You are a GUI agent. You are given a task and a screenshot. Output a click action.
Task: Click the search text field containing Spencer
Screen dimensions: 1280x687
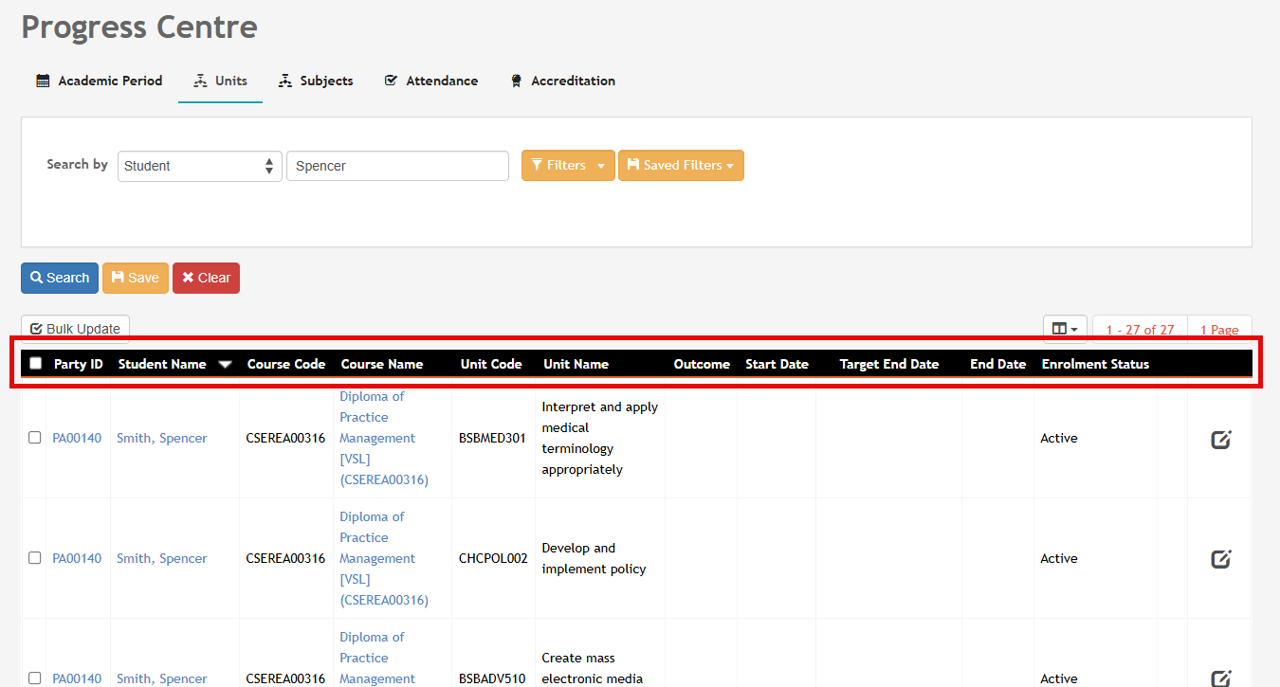(x=397, y=166)
